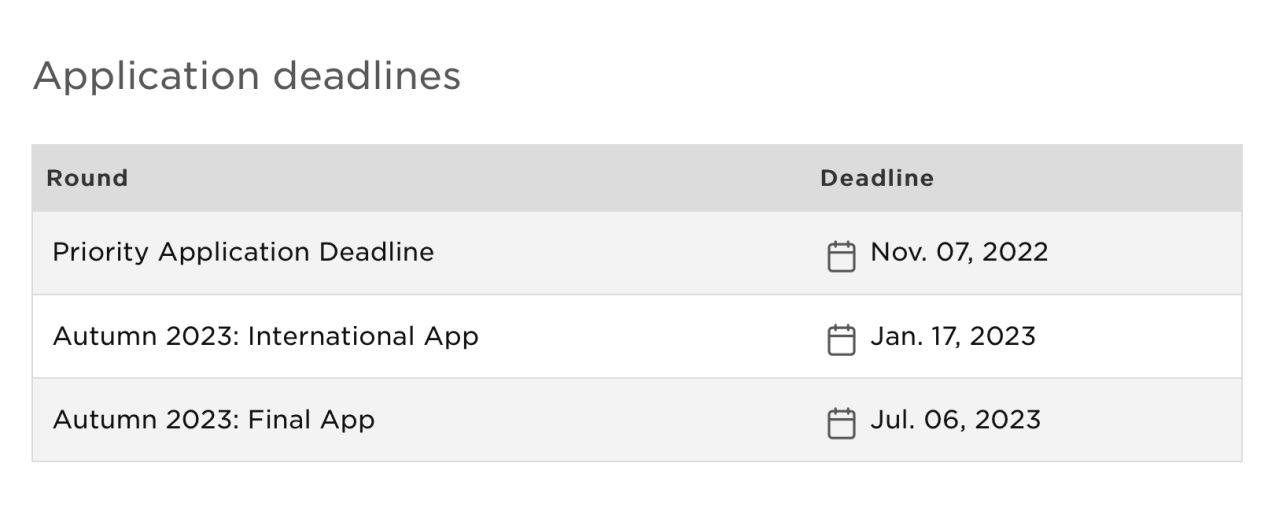Click the Autumn 2023: International App label
This screenshot has width=1268, height=515.
(x=265, y=336)
